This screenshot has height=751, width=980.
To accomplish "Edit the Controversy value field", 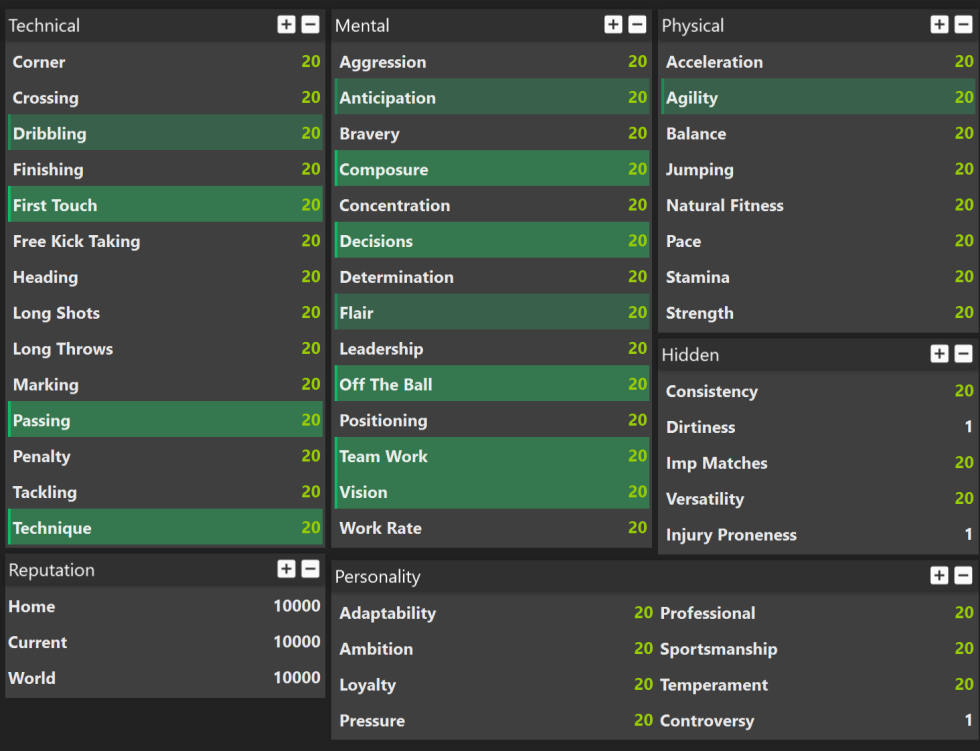I will coord(968,720).
